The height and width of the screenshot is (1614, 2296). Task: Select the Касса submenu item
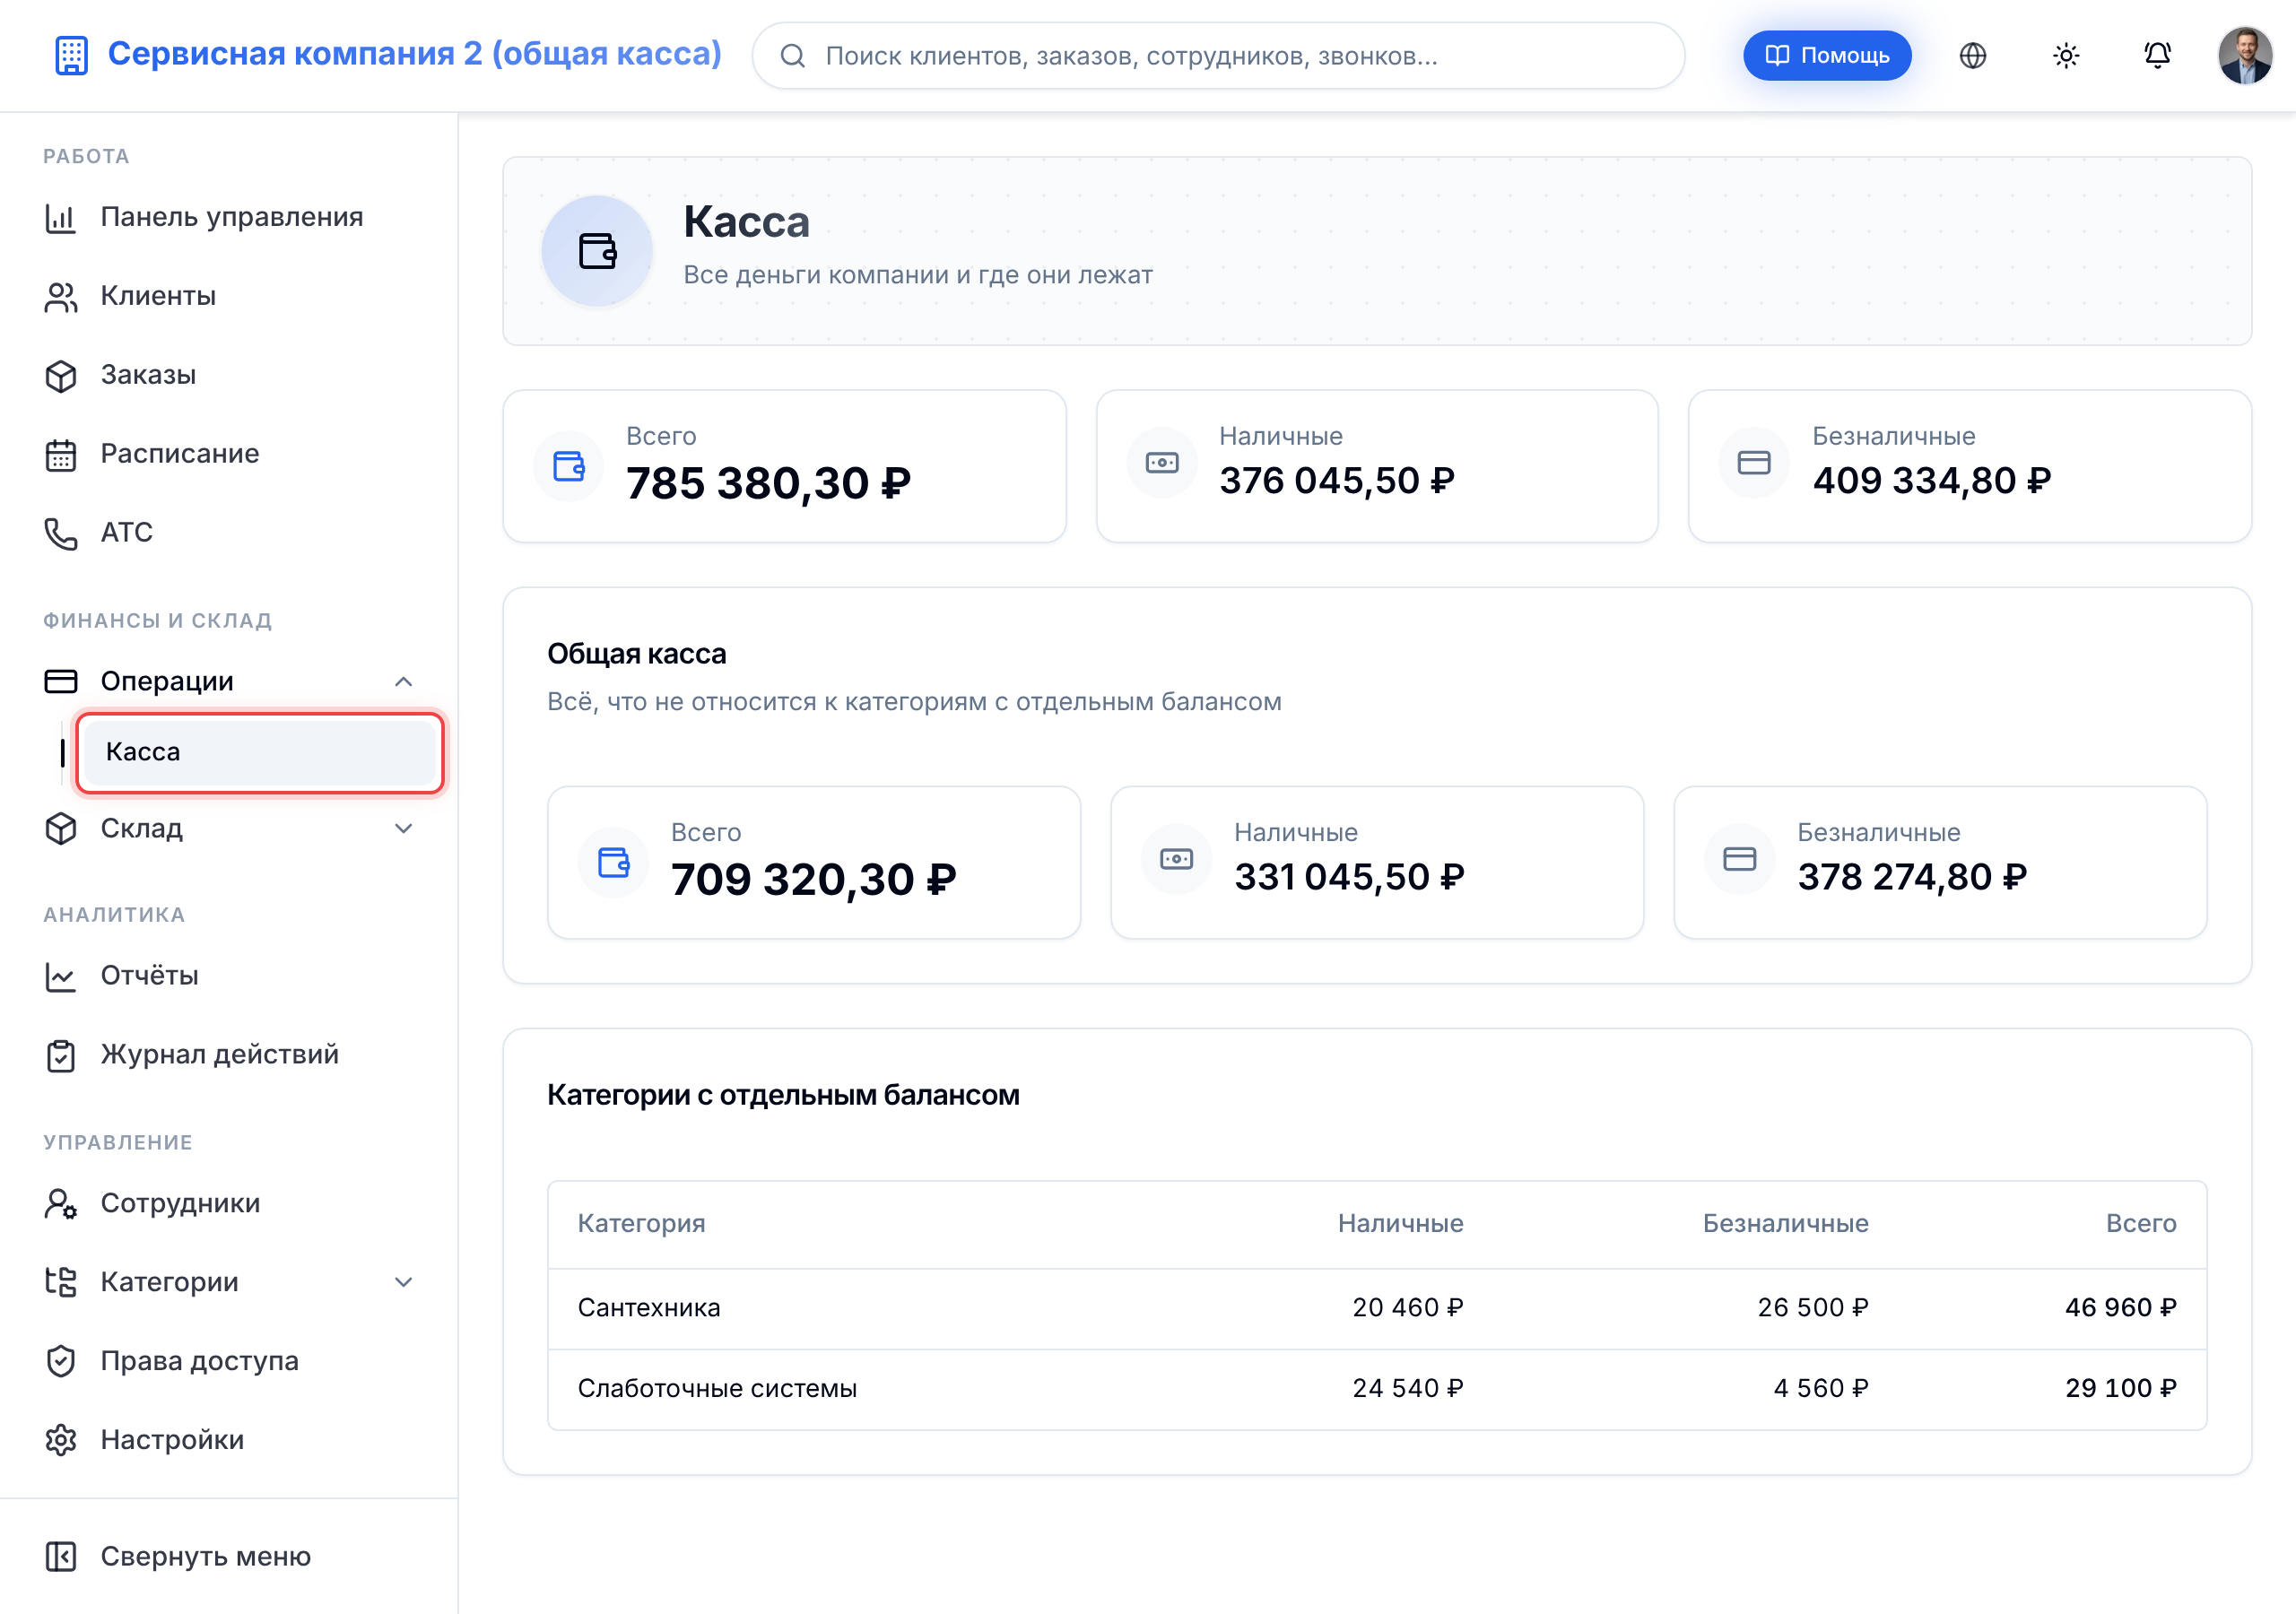tap(260, 752)
